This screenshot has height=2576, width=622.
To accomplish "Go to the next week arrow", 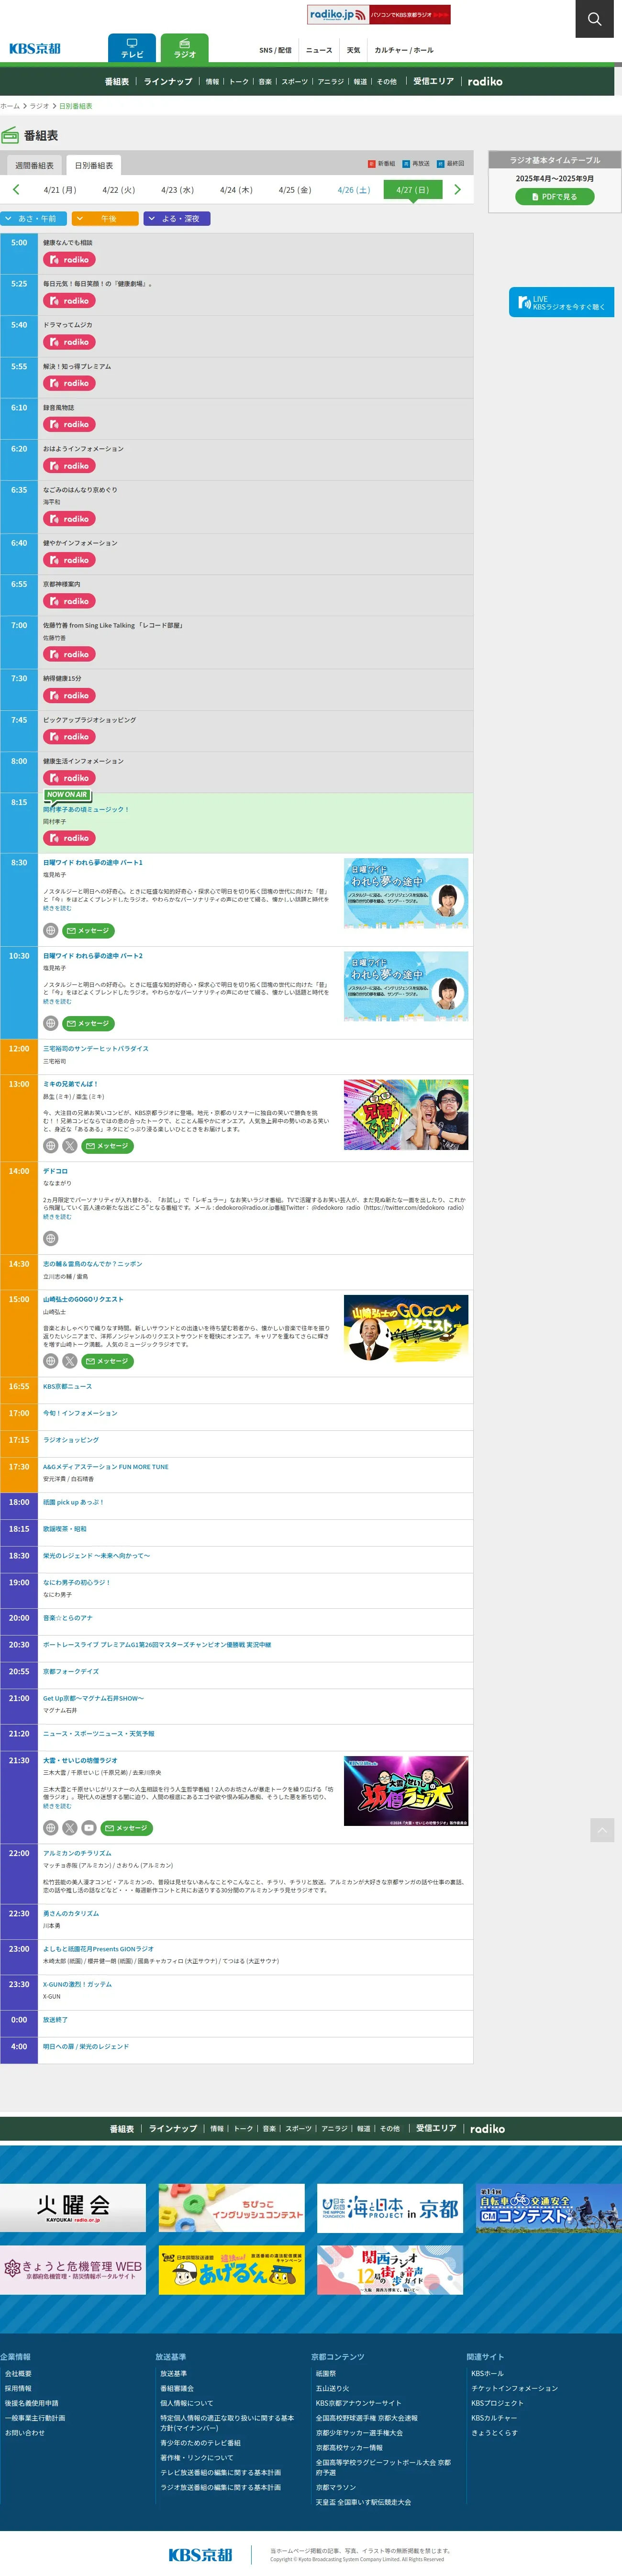I will coord(457,189).
